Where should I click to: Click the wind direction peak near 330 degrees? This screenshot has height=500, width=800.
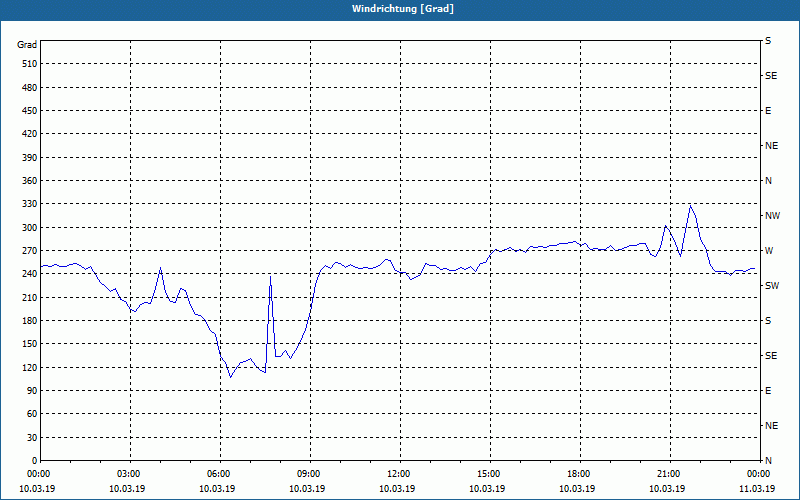tap(690, 206)
